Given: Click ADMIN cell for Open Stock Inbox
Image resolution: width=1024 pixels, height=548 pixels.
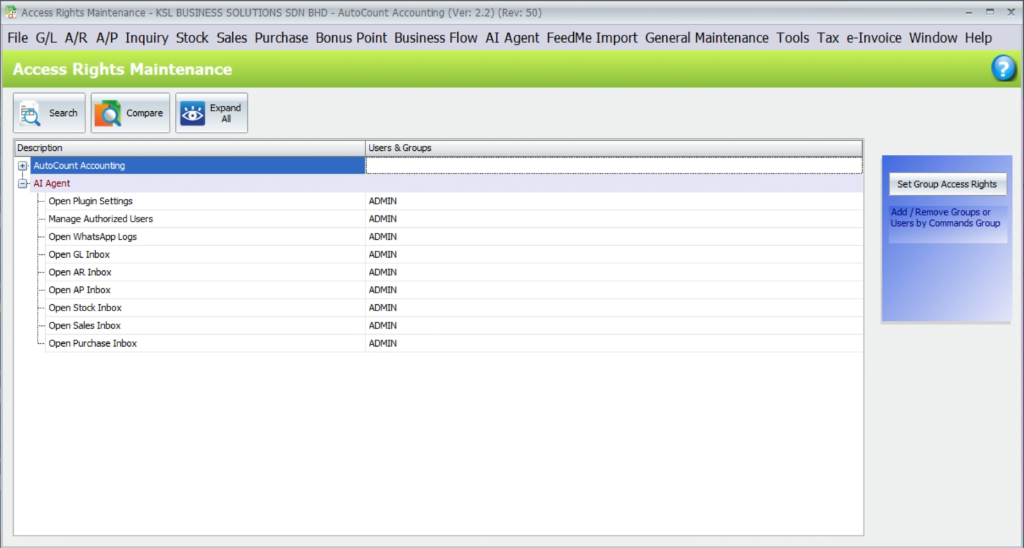Looking at the screenshot, I should 614,308.
